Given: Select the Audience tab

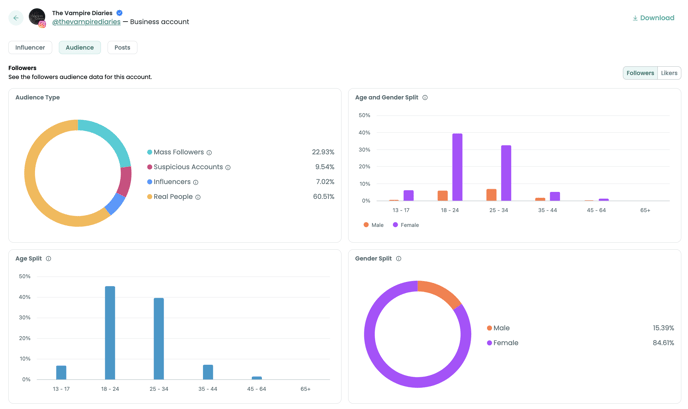Looking at the screenshot, I should (80, 47).
